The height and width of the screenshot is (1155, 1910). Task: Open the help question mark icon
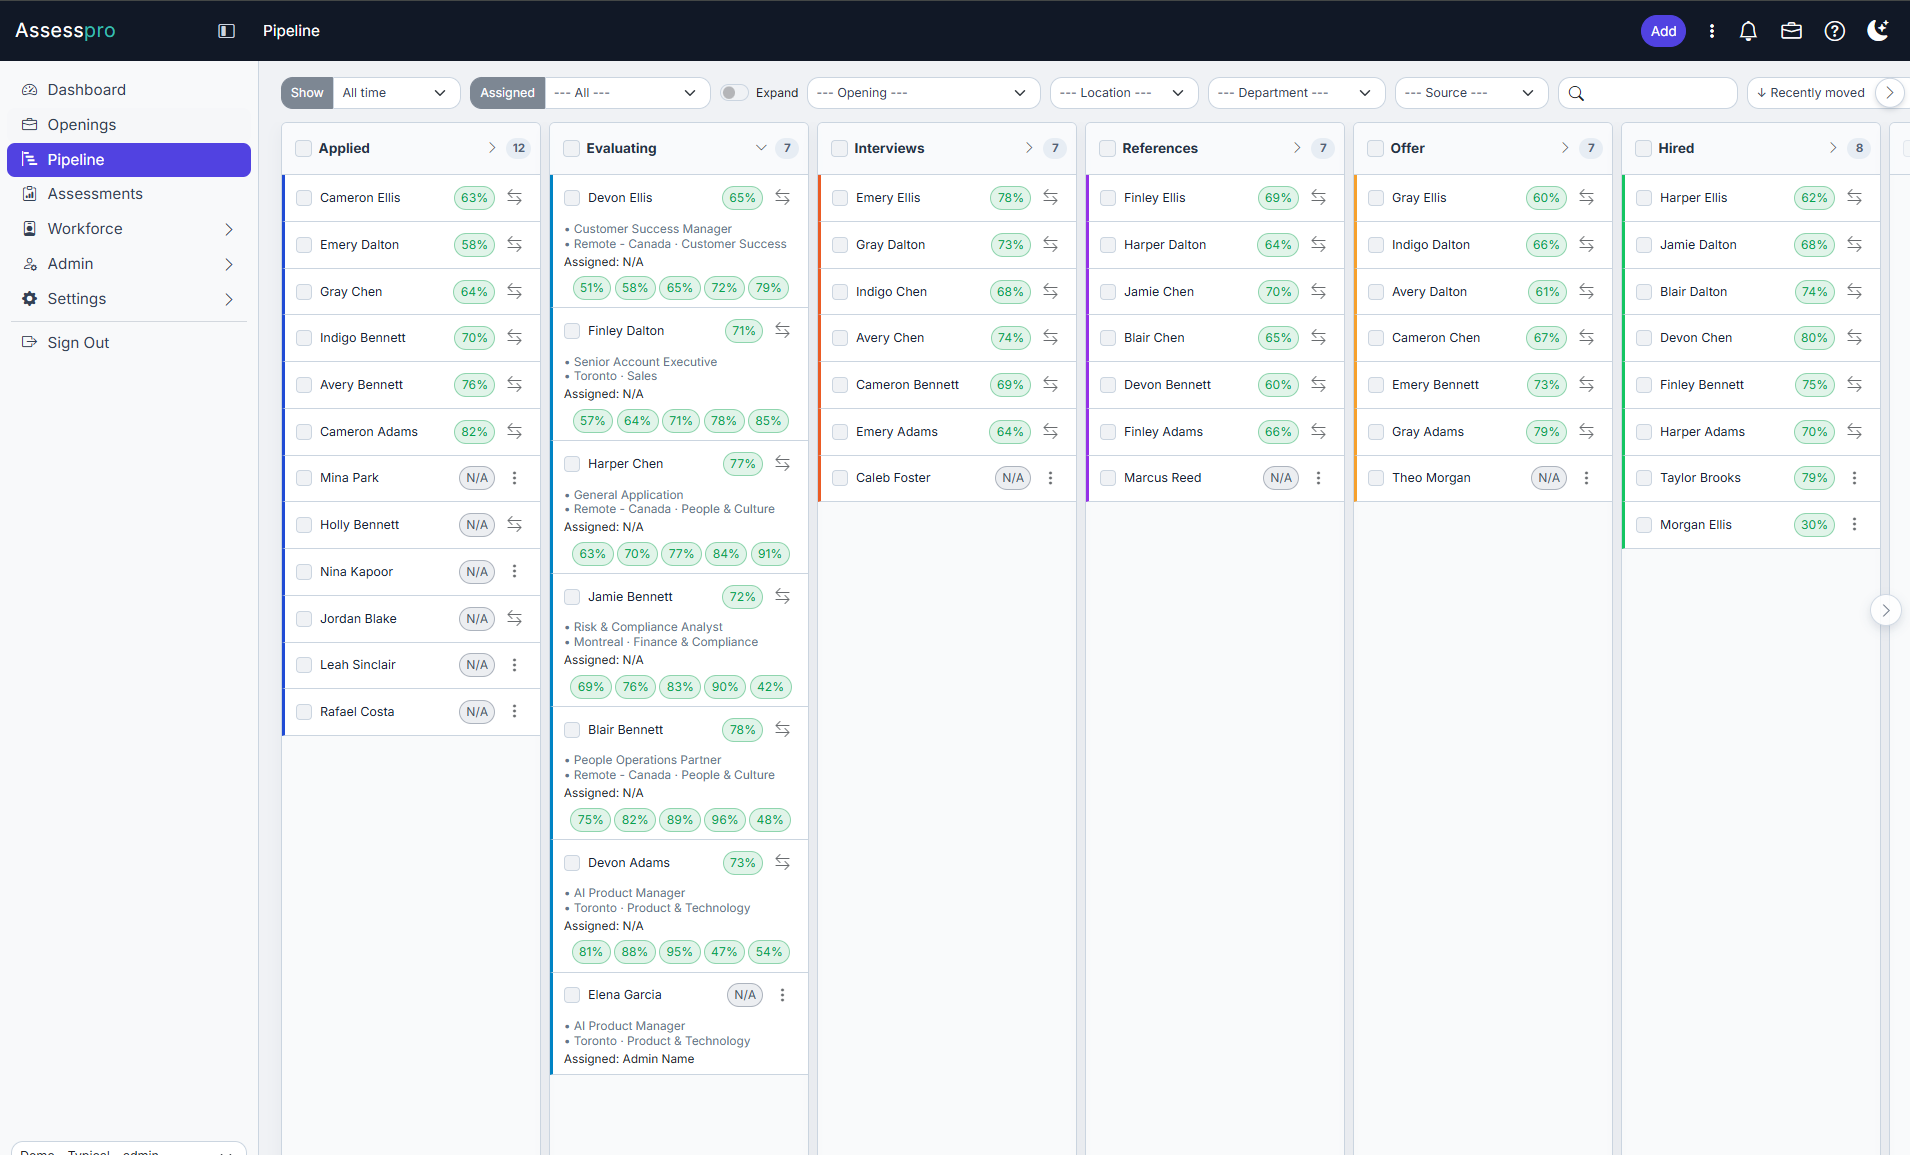pos(1834,31)
